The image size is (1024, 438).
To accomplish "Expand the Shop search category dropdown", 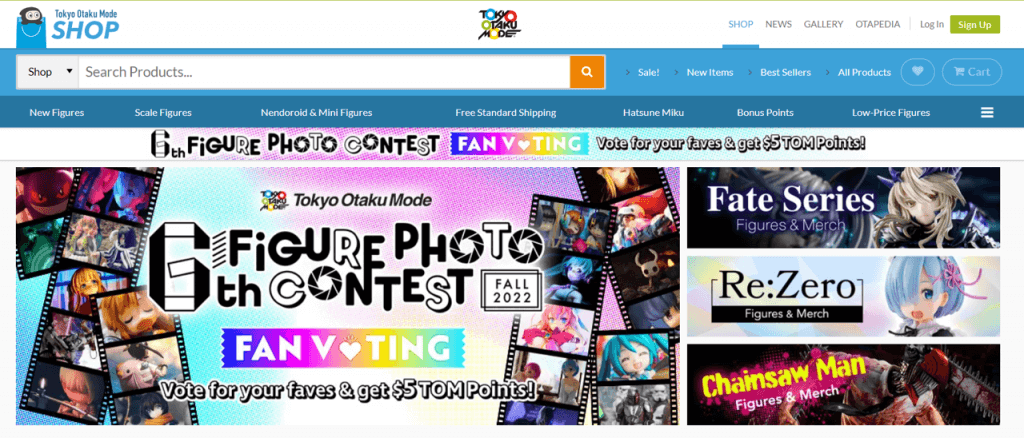I will (48, 72).
